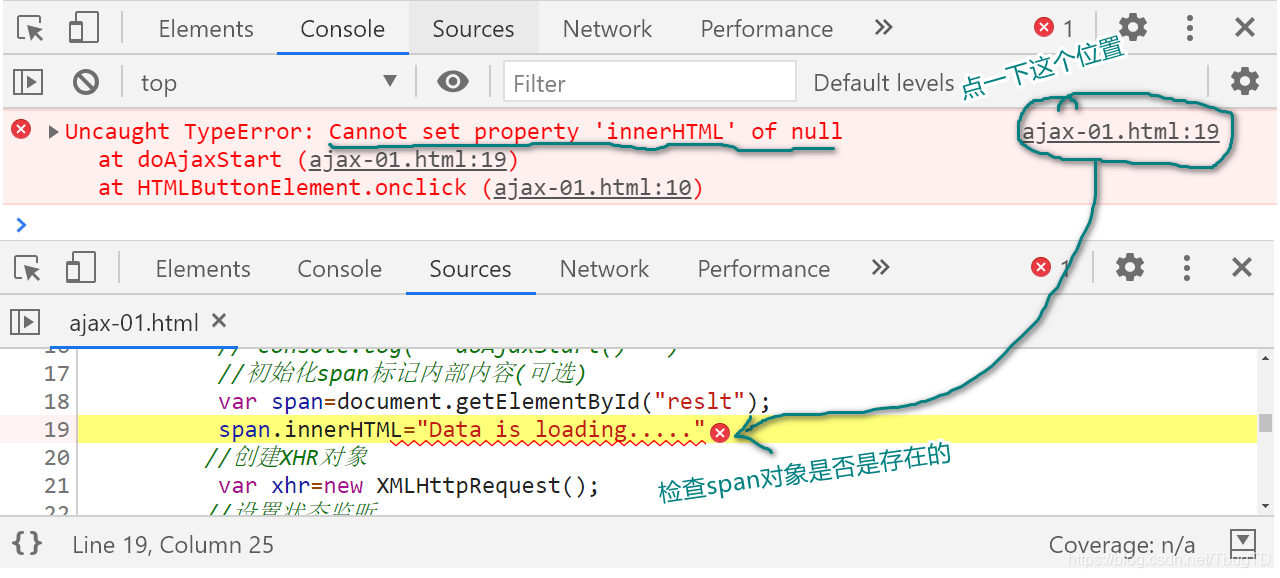Open Elements tab in upper DevTools
Screen dimensions: 1280x578
[x=206, y=29]
